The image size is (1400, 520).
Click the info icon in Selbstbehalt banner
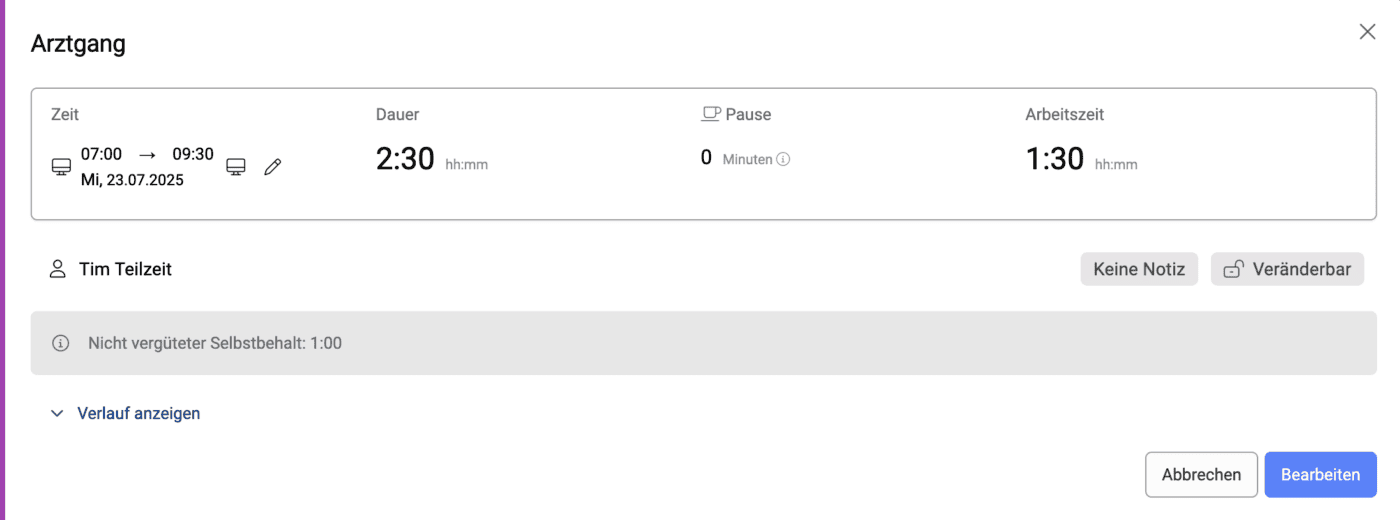61,343
